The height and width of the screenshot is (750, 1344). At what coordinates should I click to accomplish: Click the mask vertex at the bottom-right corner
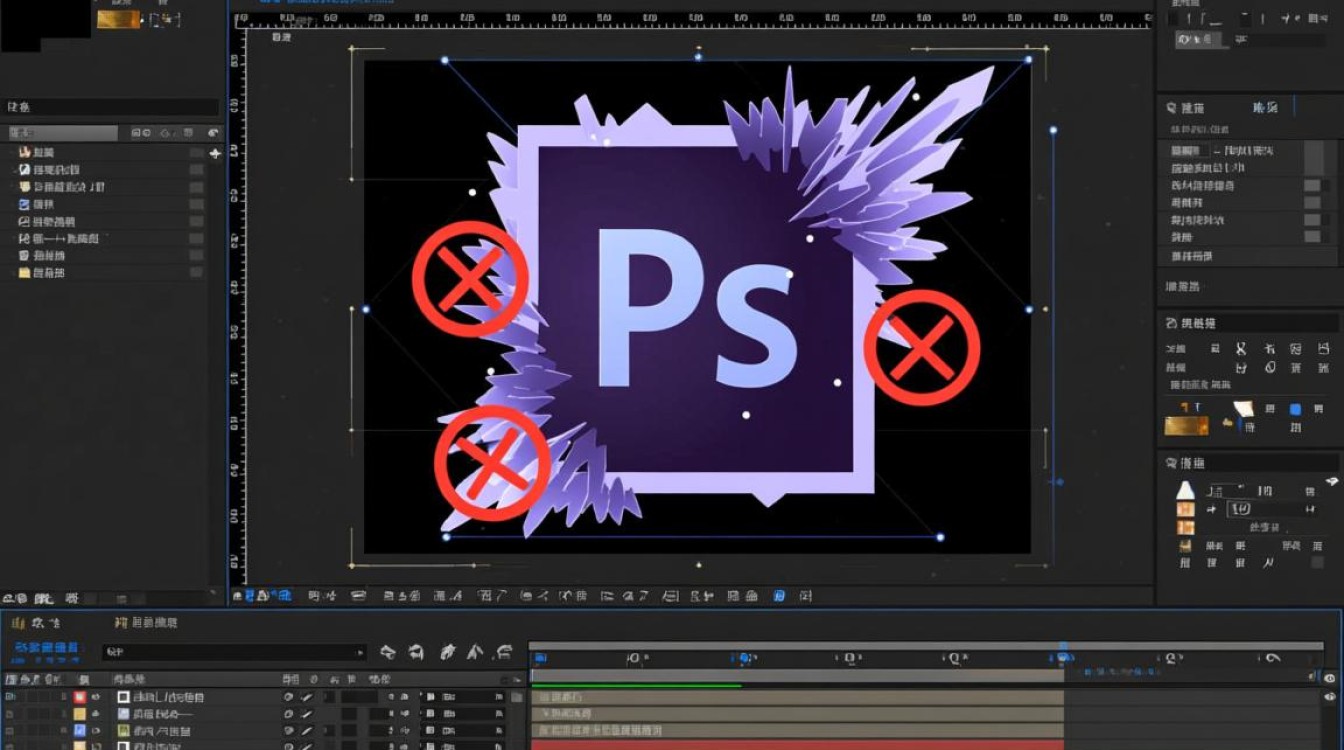(x=940, y=537)
